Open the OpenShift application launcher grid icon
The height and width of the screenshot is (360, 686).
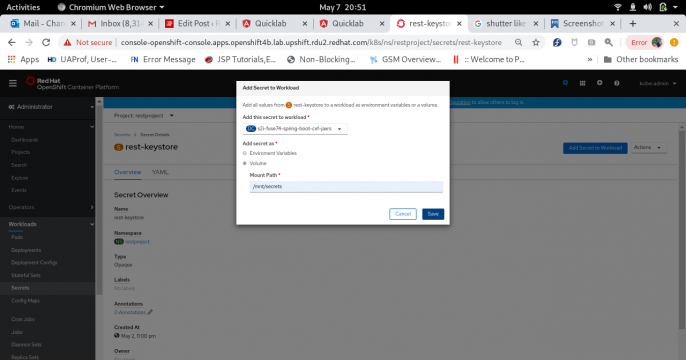[582, 83]
